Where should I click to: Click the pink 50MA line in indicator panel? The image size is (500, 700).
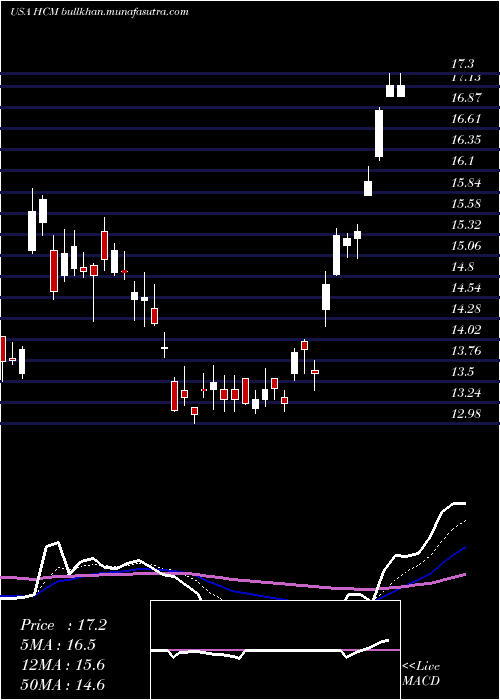(x=268, y=583)
